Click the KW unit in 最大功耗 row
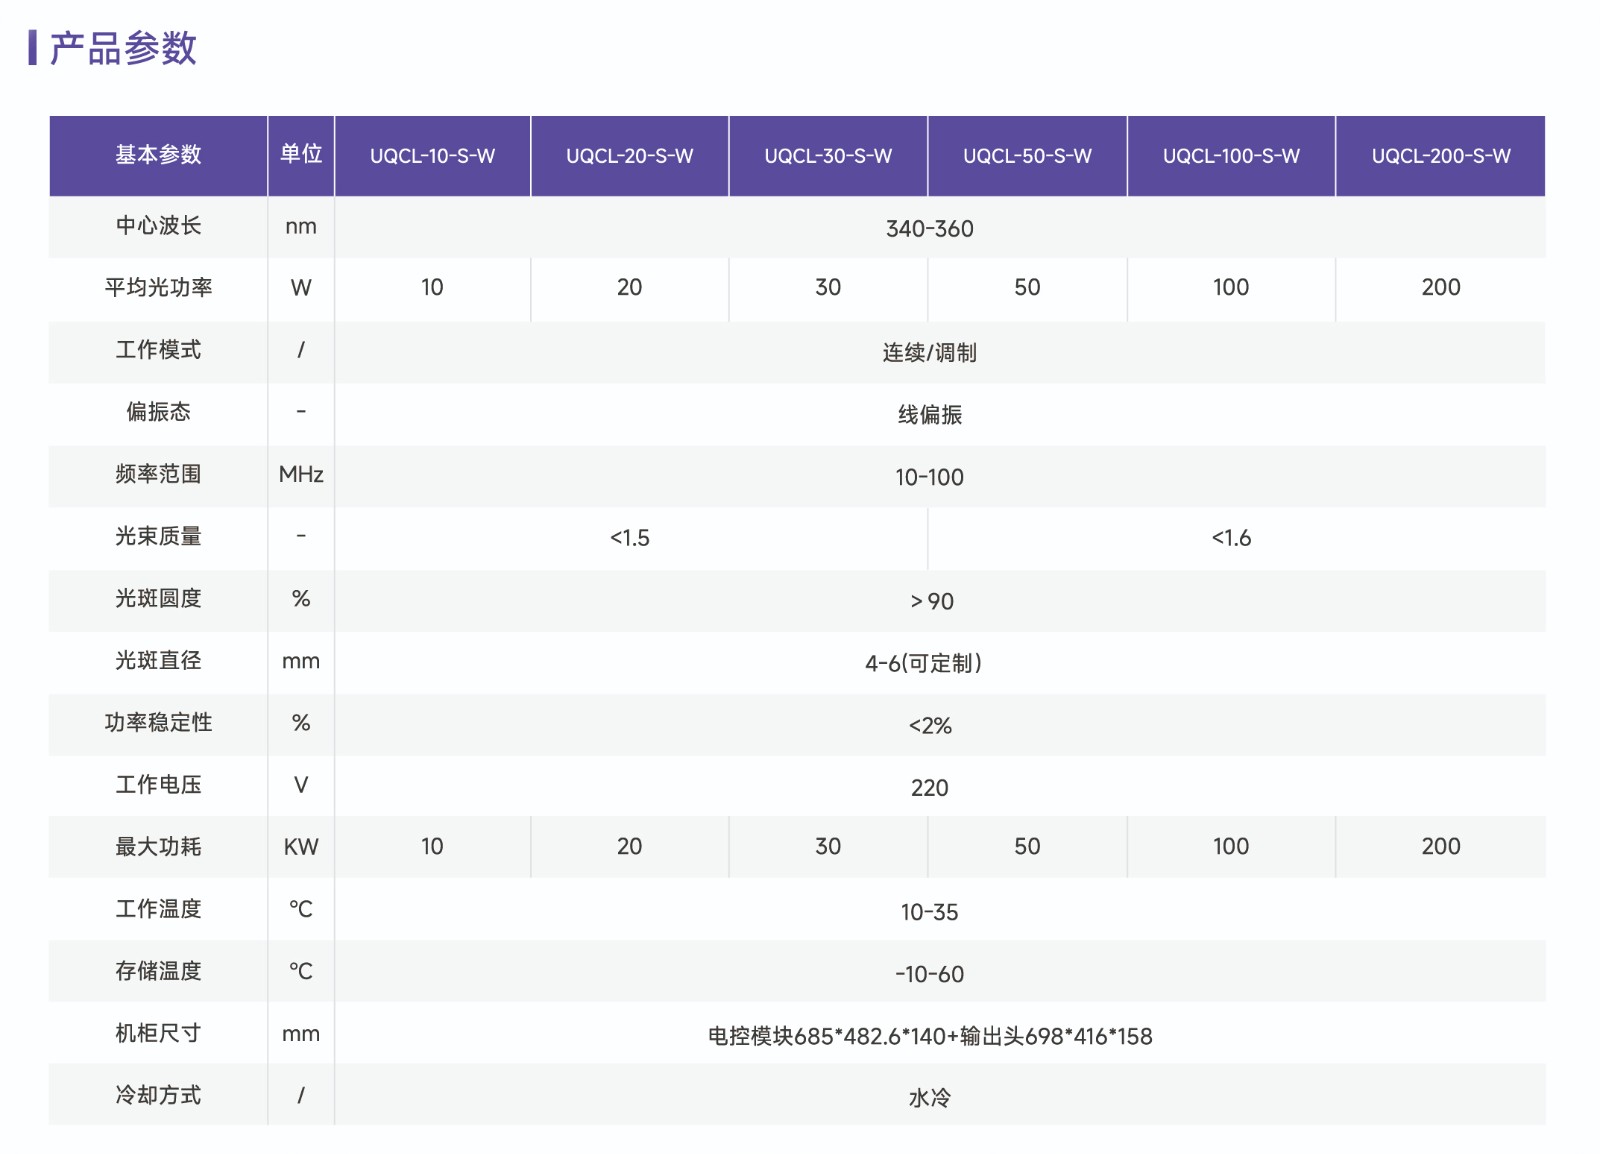 click(x=301, y=847)
